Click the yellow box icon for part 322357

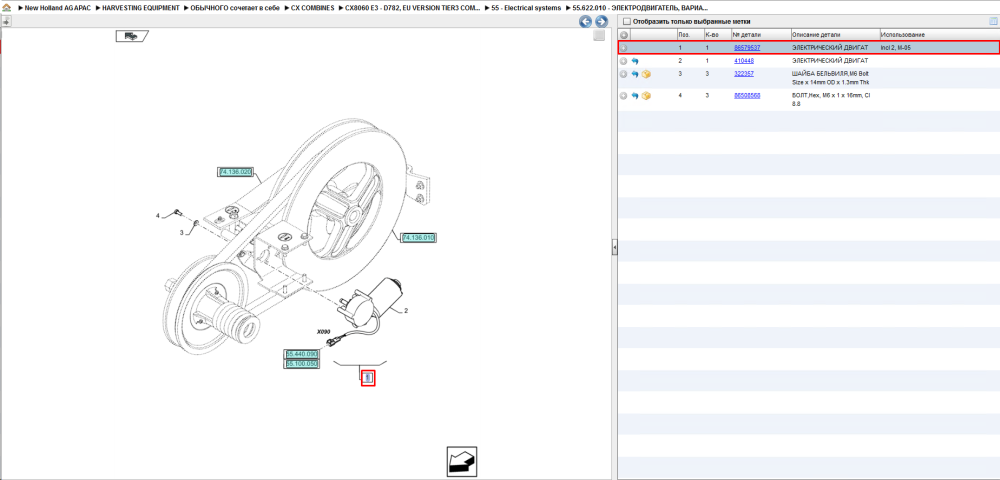click(646, 75)
